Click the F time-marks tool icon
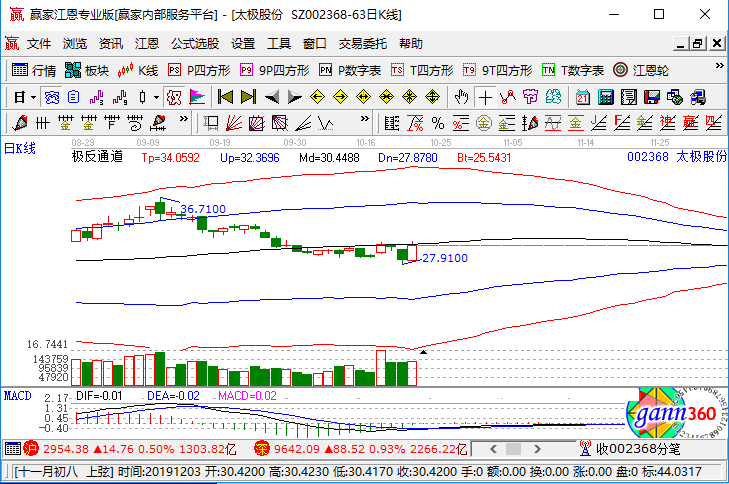Image resolution: width=729 pixels, height=484 pixels. (112, 123)
